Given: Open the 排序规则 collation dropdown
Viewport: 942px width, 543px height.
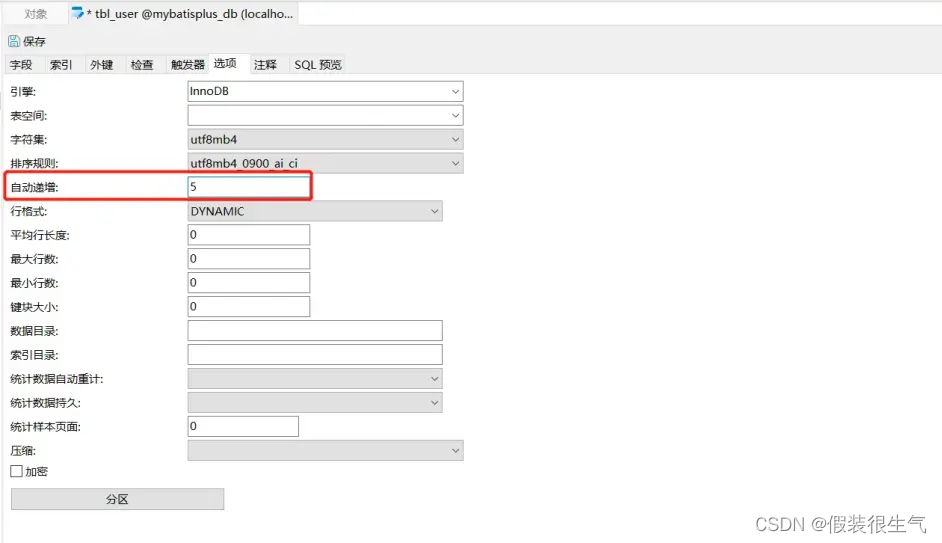Looking at the screenshot, I should click(x=325, y=163).
